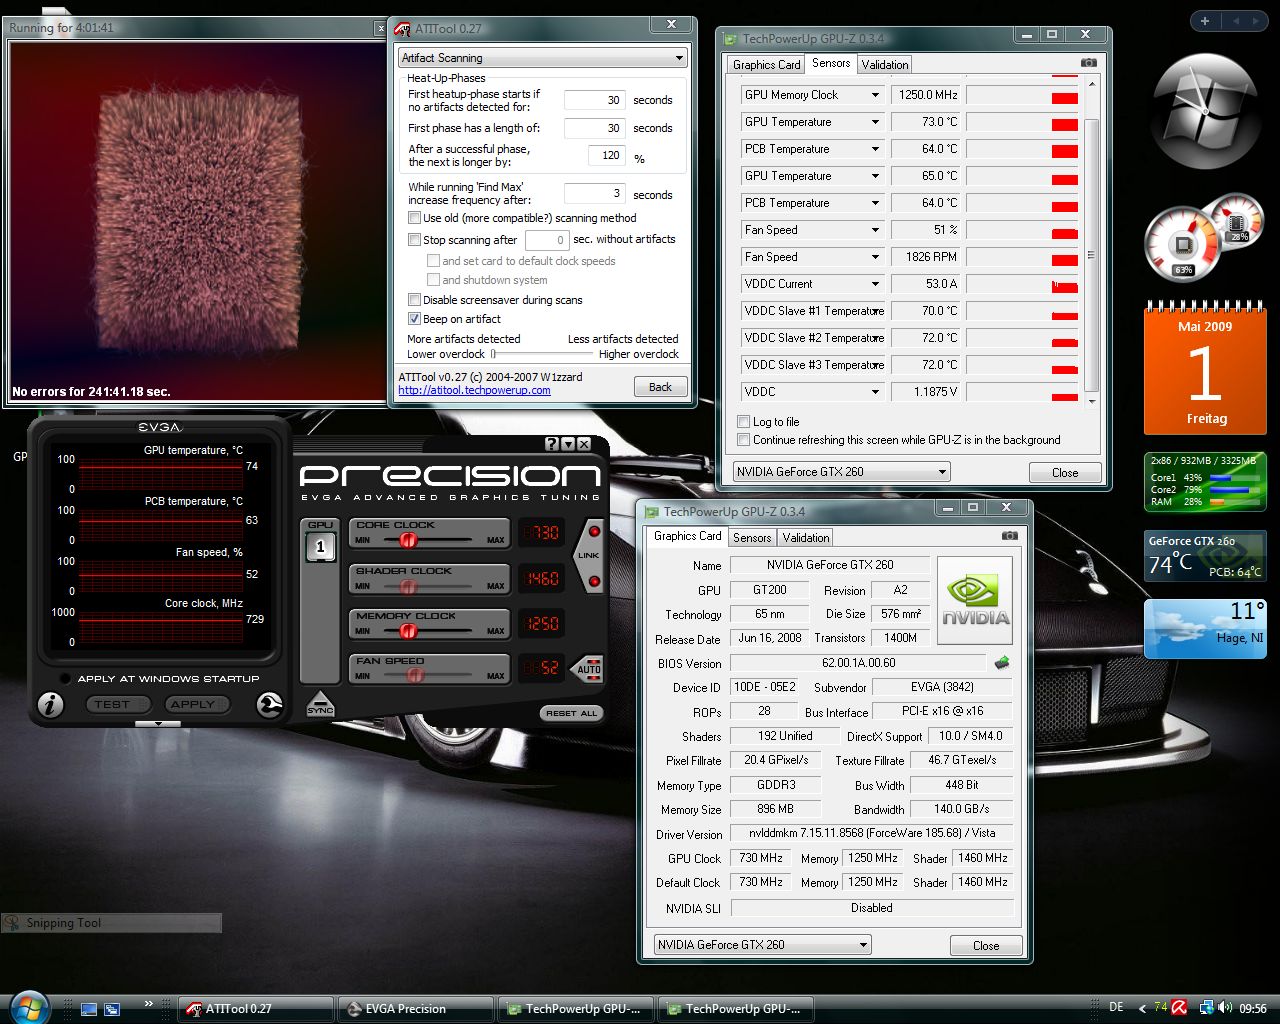Image resolution: width=1280 pixels, height=1024 pixels.
Task: Open Validation tab in the lower GPU-Z window
Action: pyautogui.click(x=806, y=538)
